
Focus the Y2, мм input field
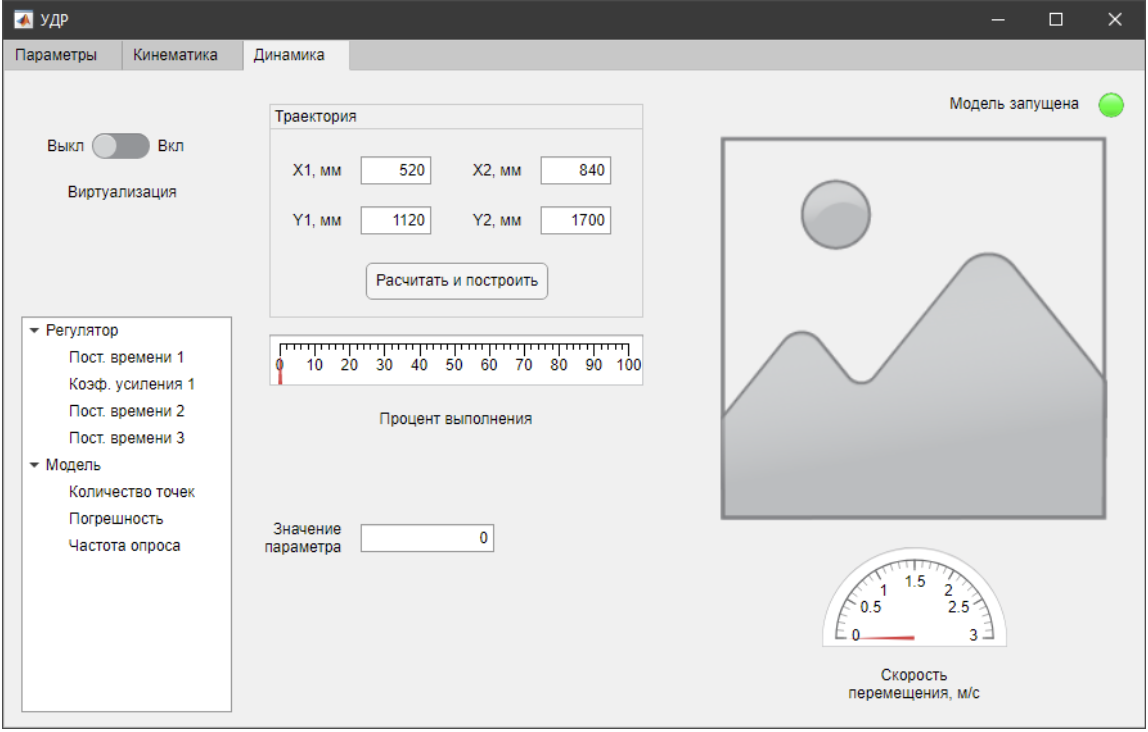tap(576, 220)
